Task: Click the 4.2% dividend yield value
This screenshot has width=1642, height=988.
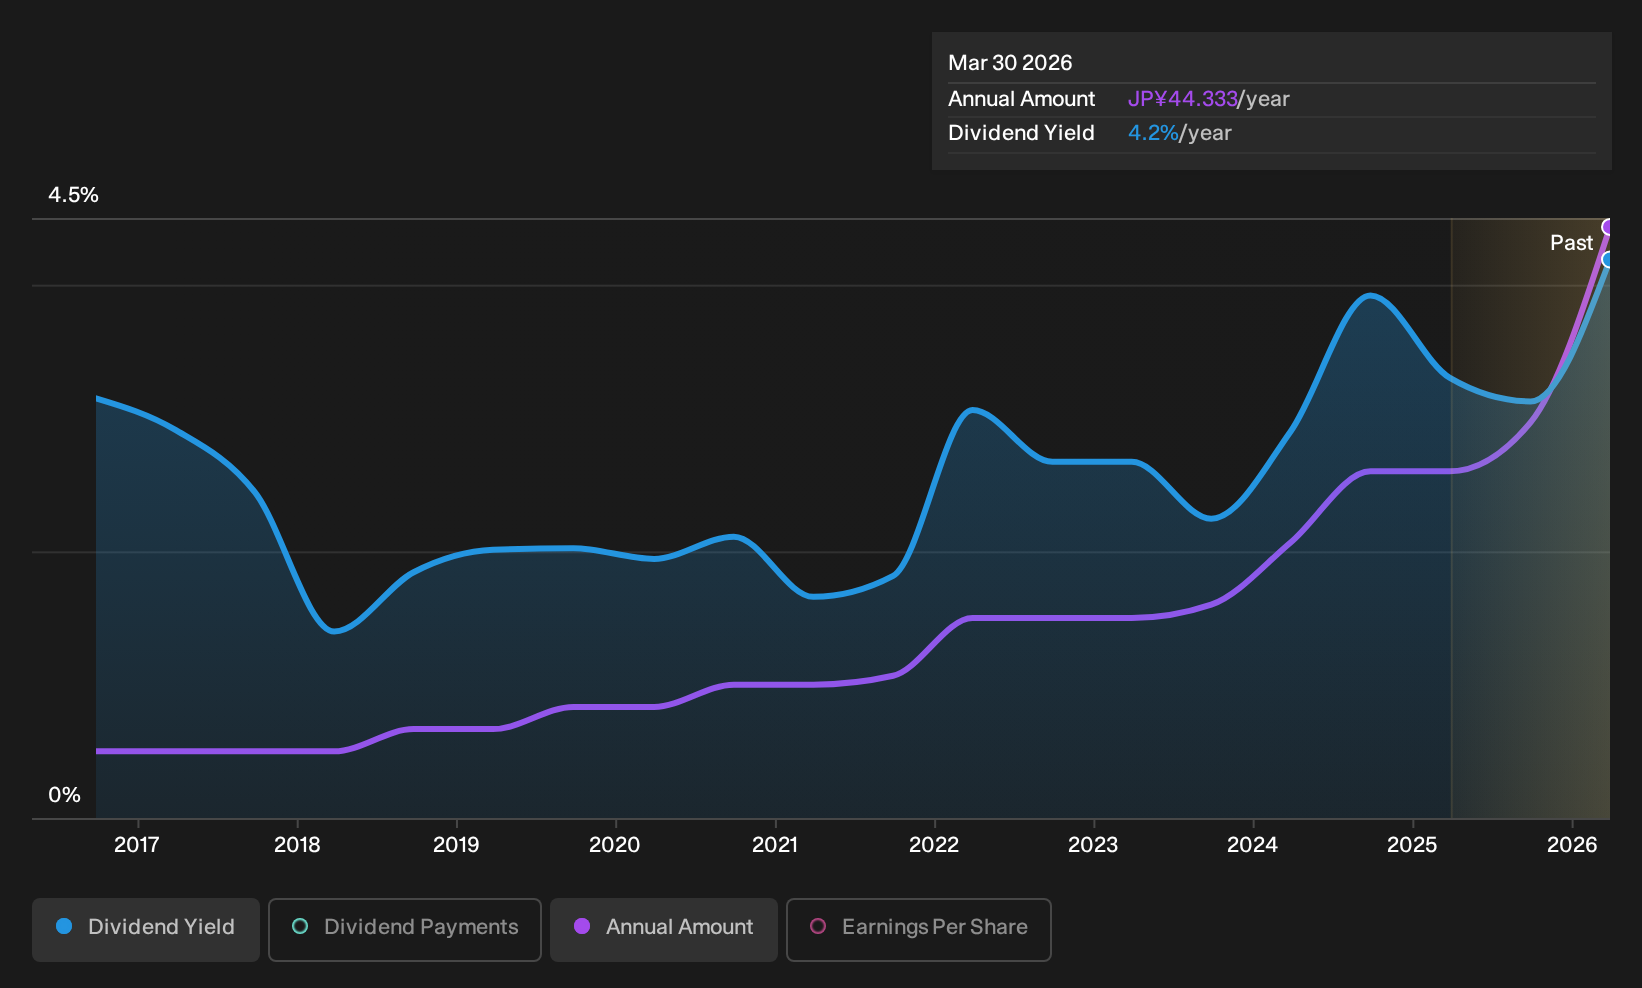Action: coord(1153,133)
